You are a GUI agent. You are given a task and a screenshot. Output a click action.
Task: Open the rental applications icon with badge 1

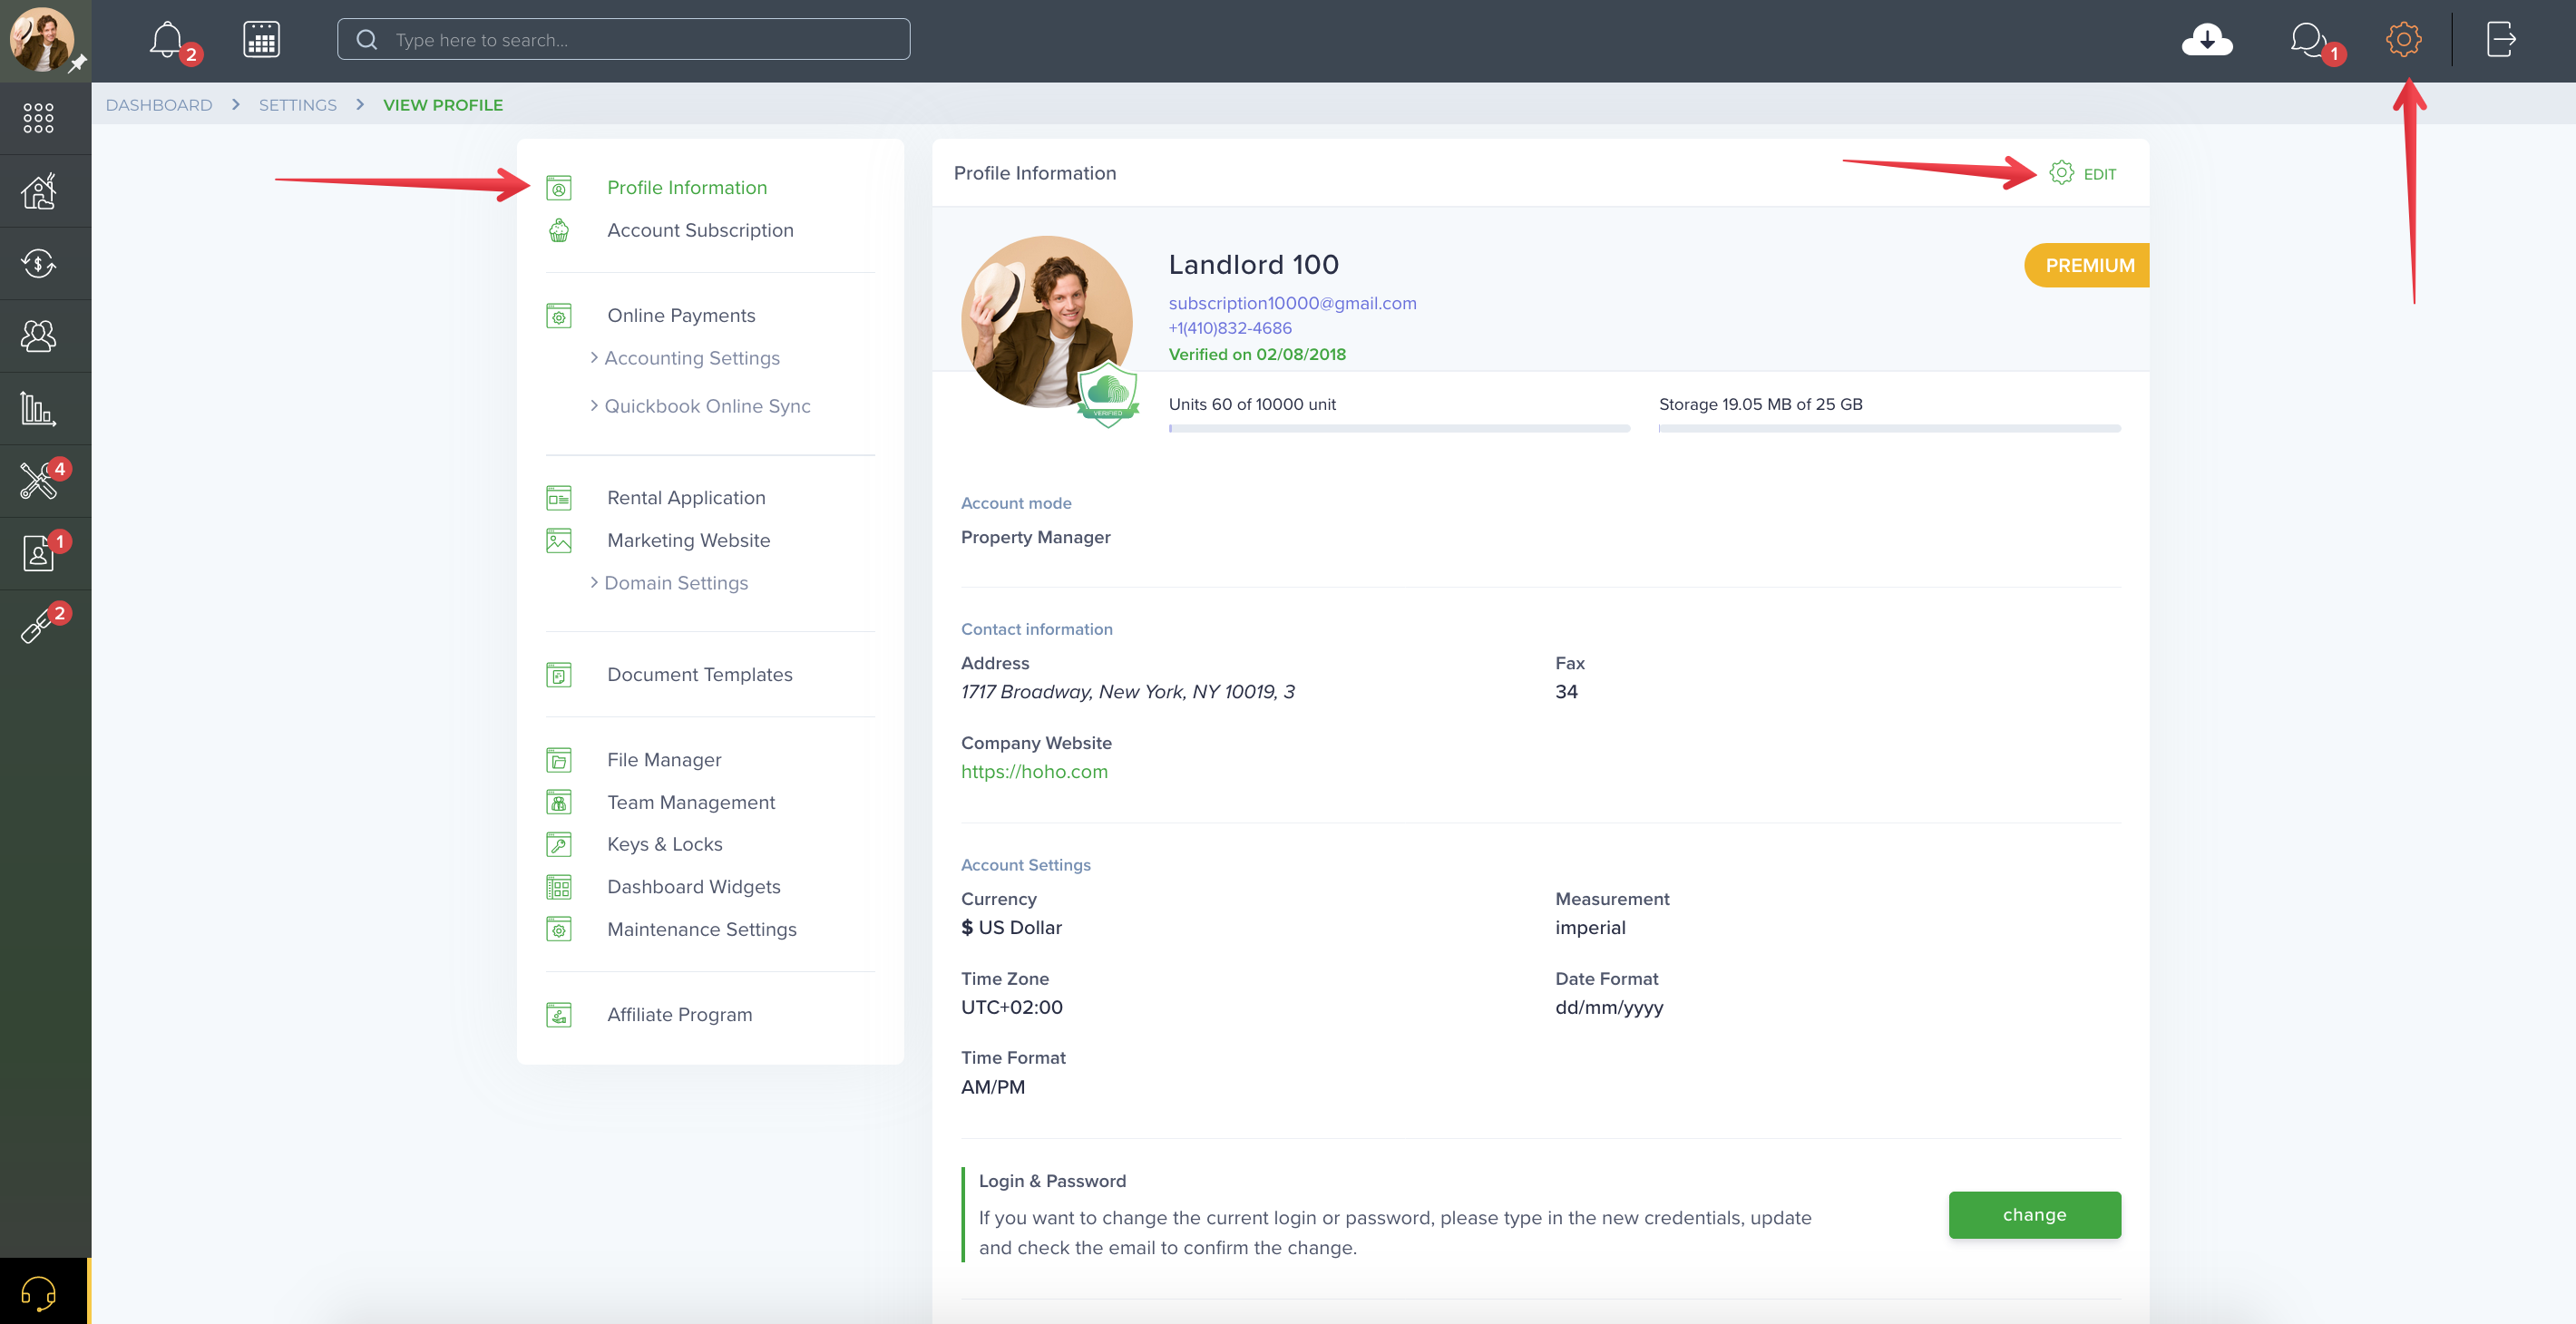(x=38, y=553)
